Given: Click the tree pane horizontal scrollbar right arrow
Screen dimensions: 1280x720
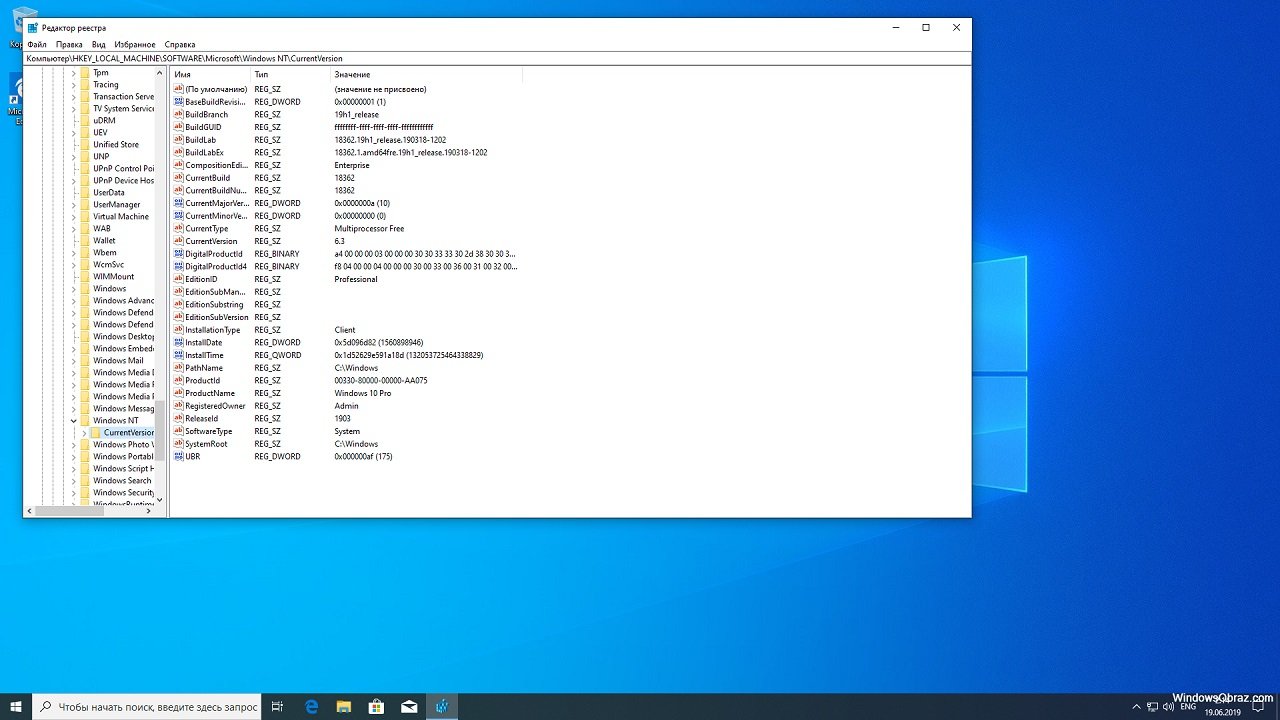Looking at the screenshot, I should click(149, 510).
